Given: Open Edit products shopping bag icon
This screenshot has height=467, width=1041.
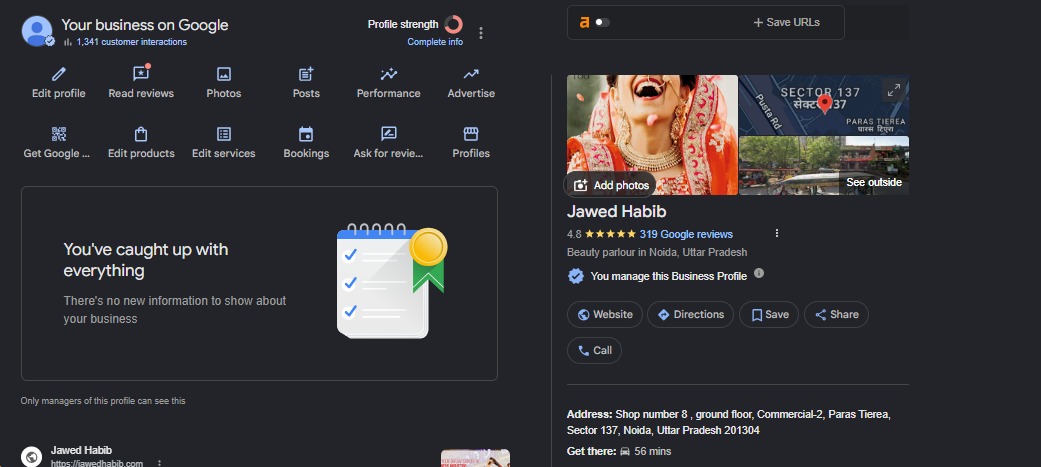Looking at the screenshot, I should point(141,134).
